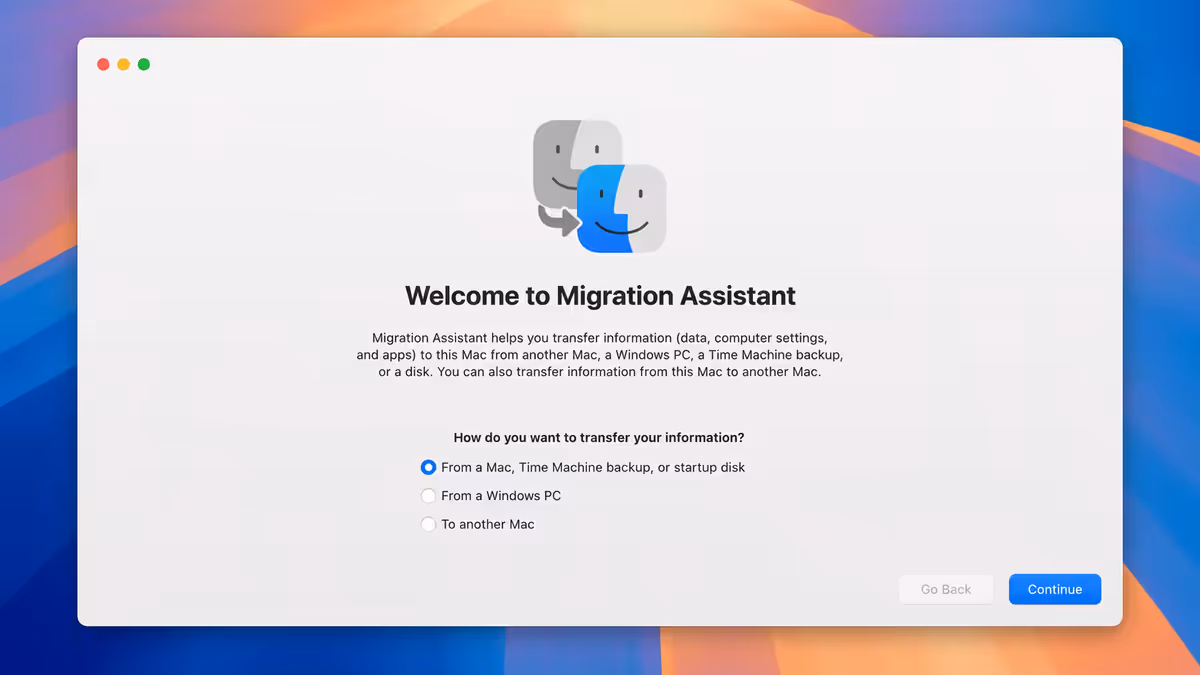
Task: Click the transfer information question text
Action: coord(599,438)
